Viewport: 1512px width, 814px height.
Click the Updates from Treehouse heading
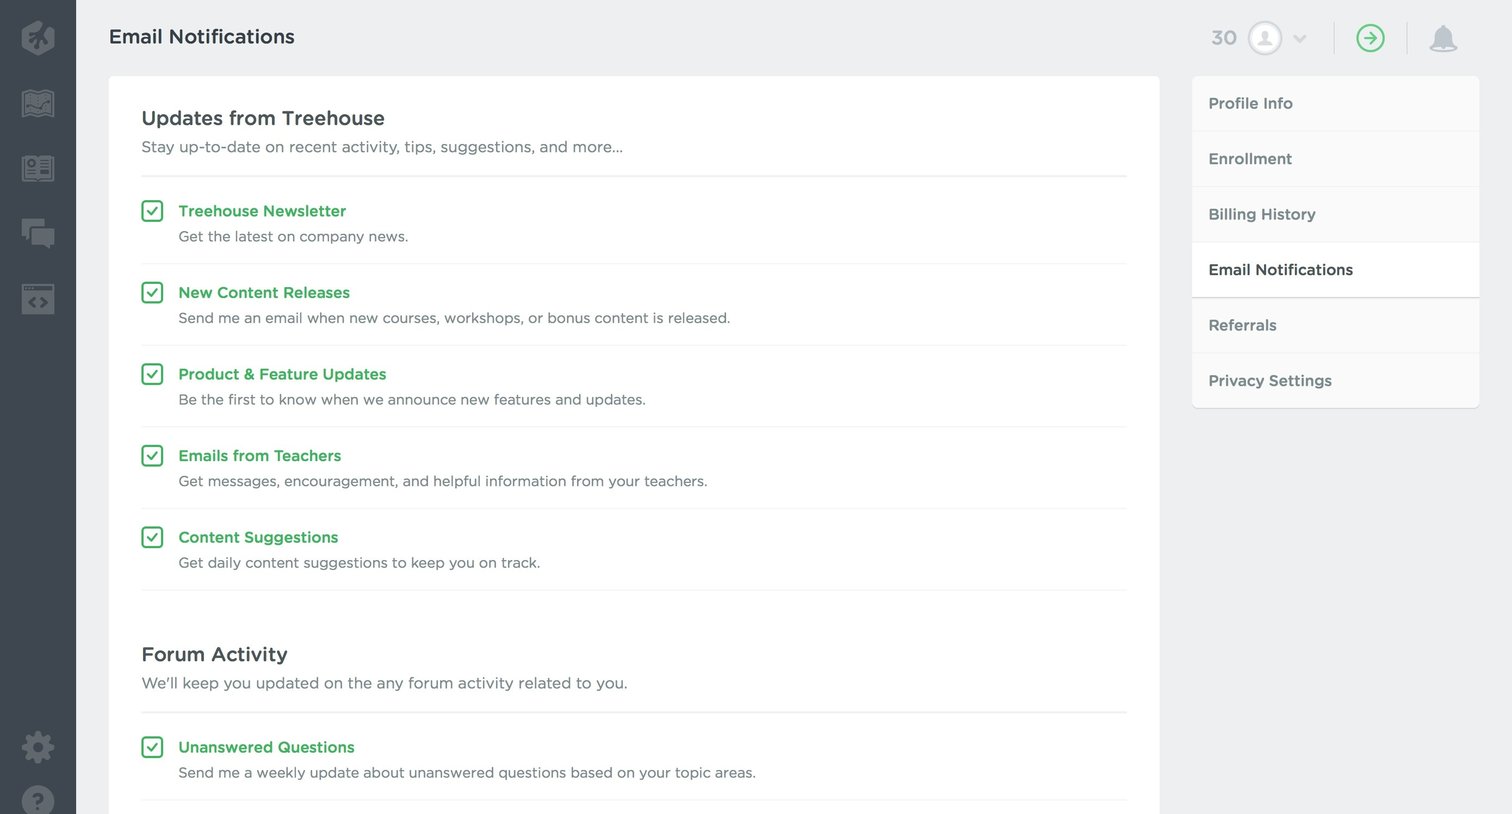(x=263, y=118)
